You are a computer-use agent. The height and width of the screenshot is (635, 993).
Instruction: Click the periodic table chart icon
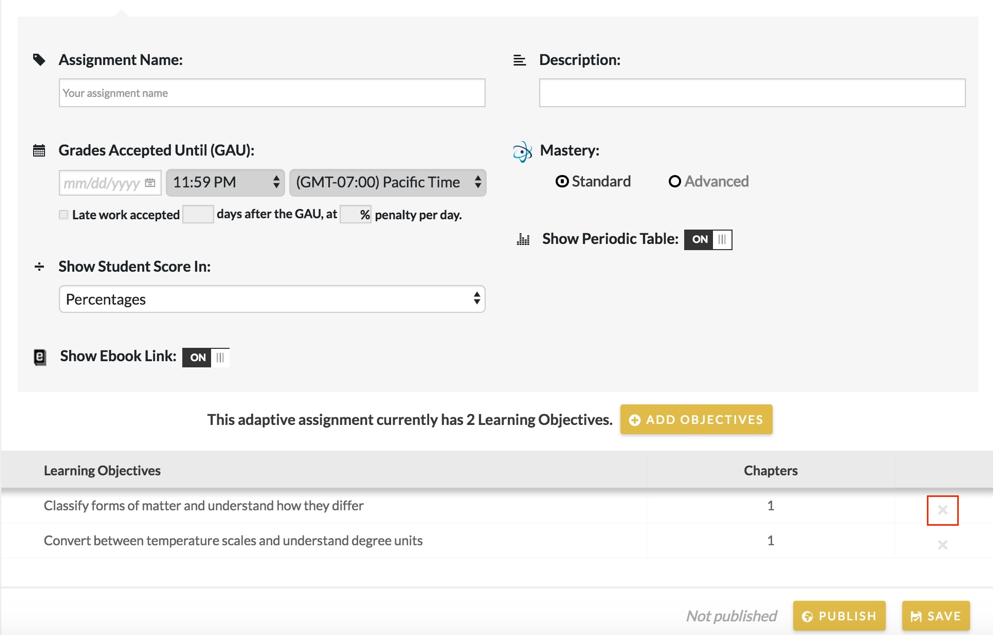523,240
